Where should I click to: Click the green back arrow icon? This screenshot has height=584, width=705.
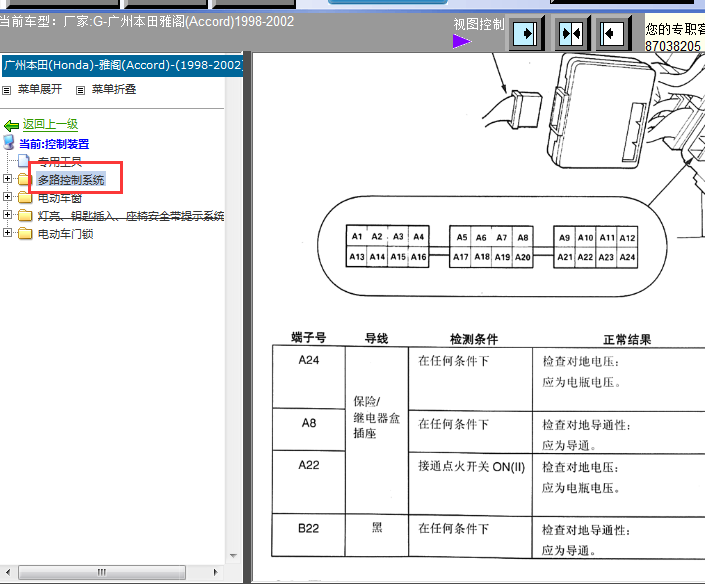[x=11, y=125]
